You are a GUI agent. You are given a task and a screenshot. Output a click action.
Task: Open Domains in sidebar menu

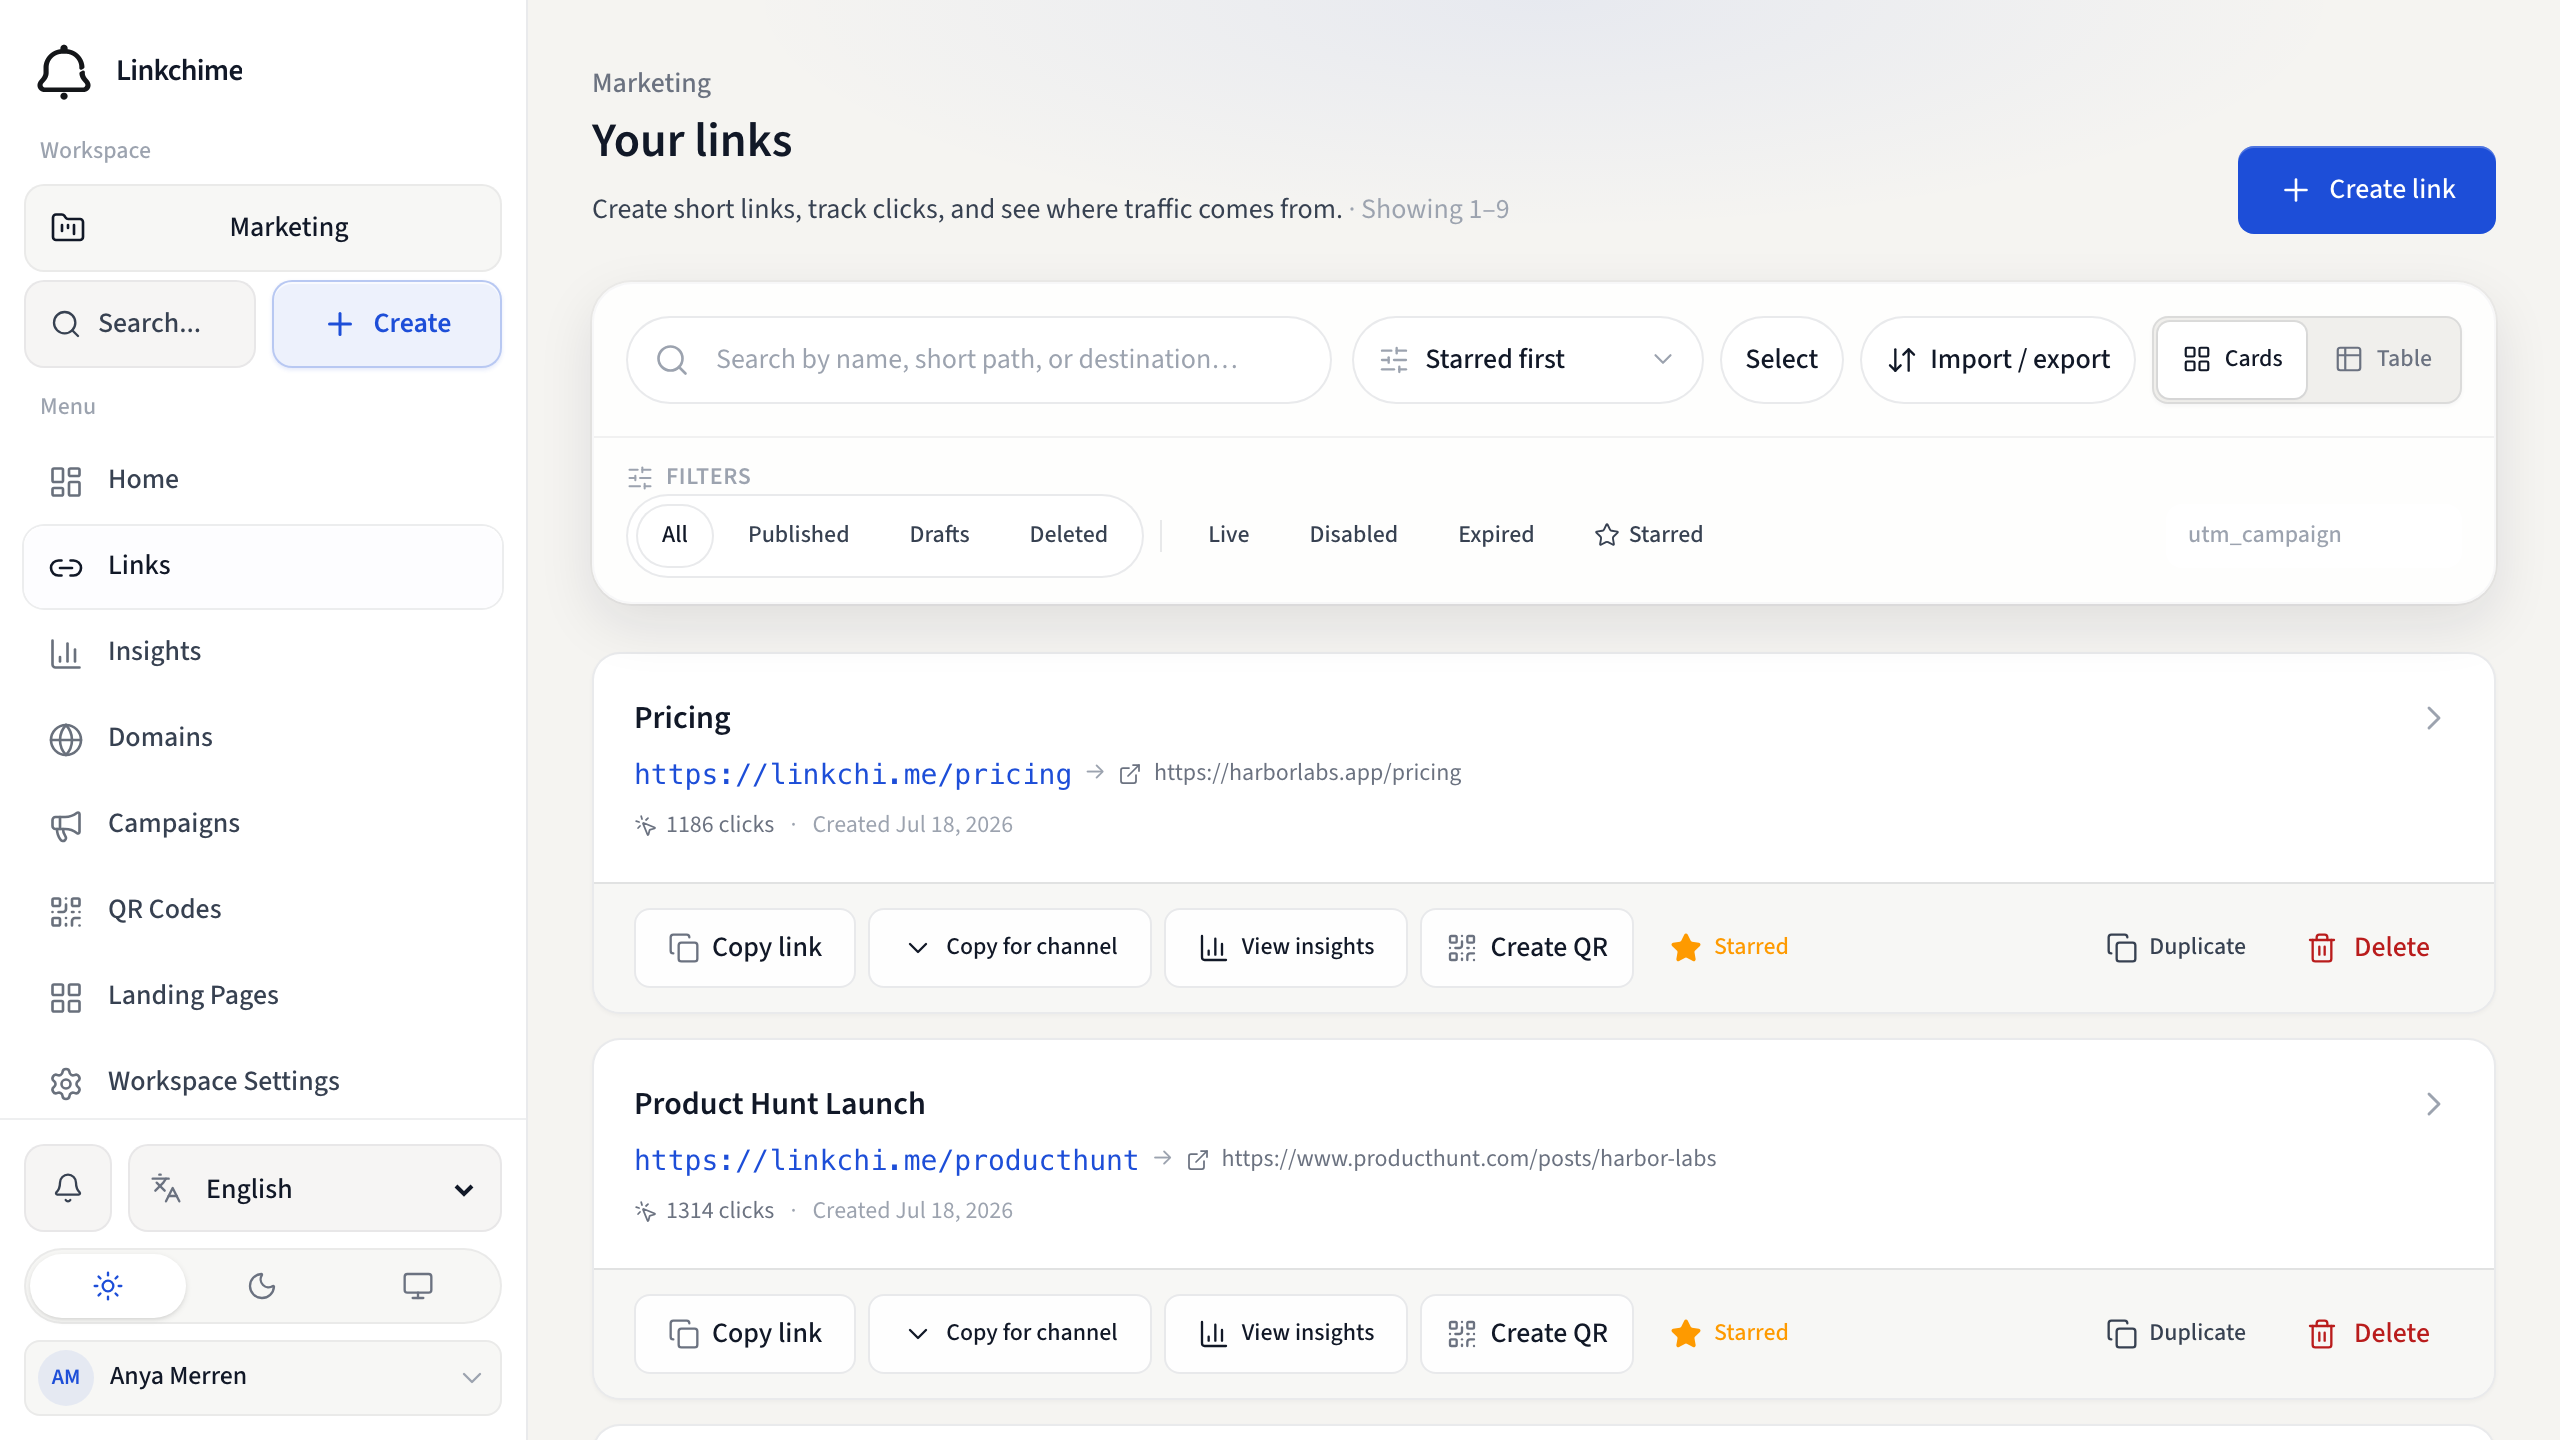pos(263,738)
